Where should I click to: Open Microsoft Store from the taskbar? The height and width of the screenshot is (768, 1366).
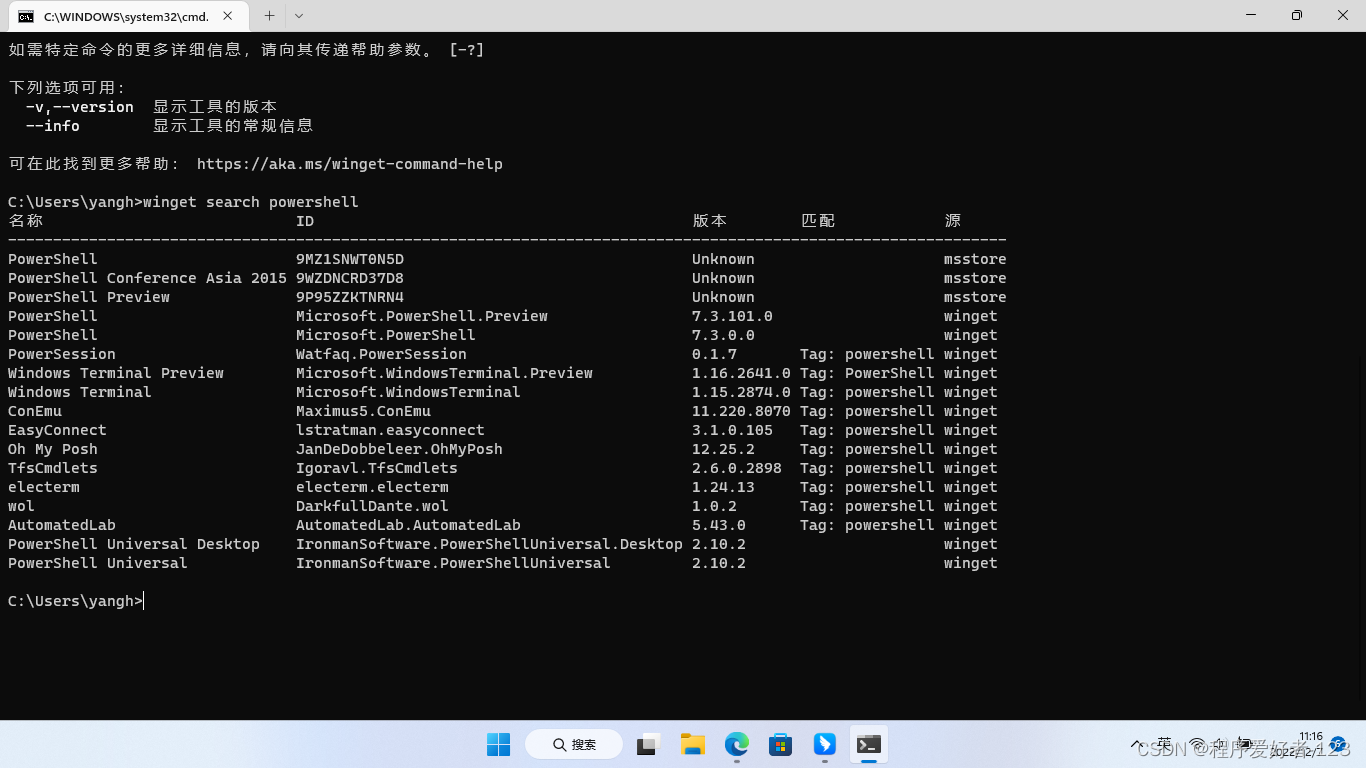point(781,744)
